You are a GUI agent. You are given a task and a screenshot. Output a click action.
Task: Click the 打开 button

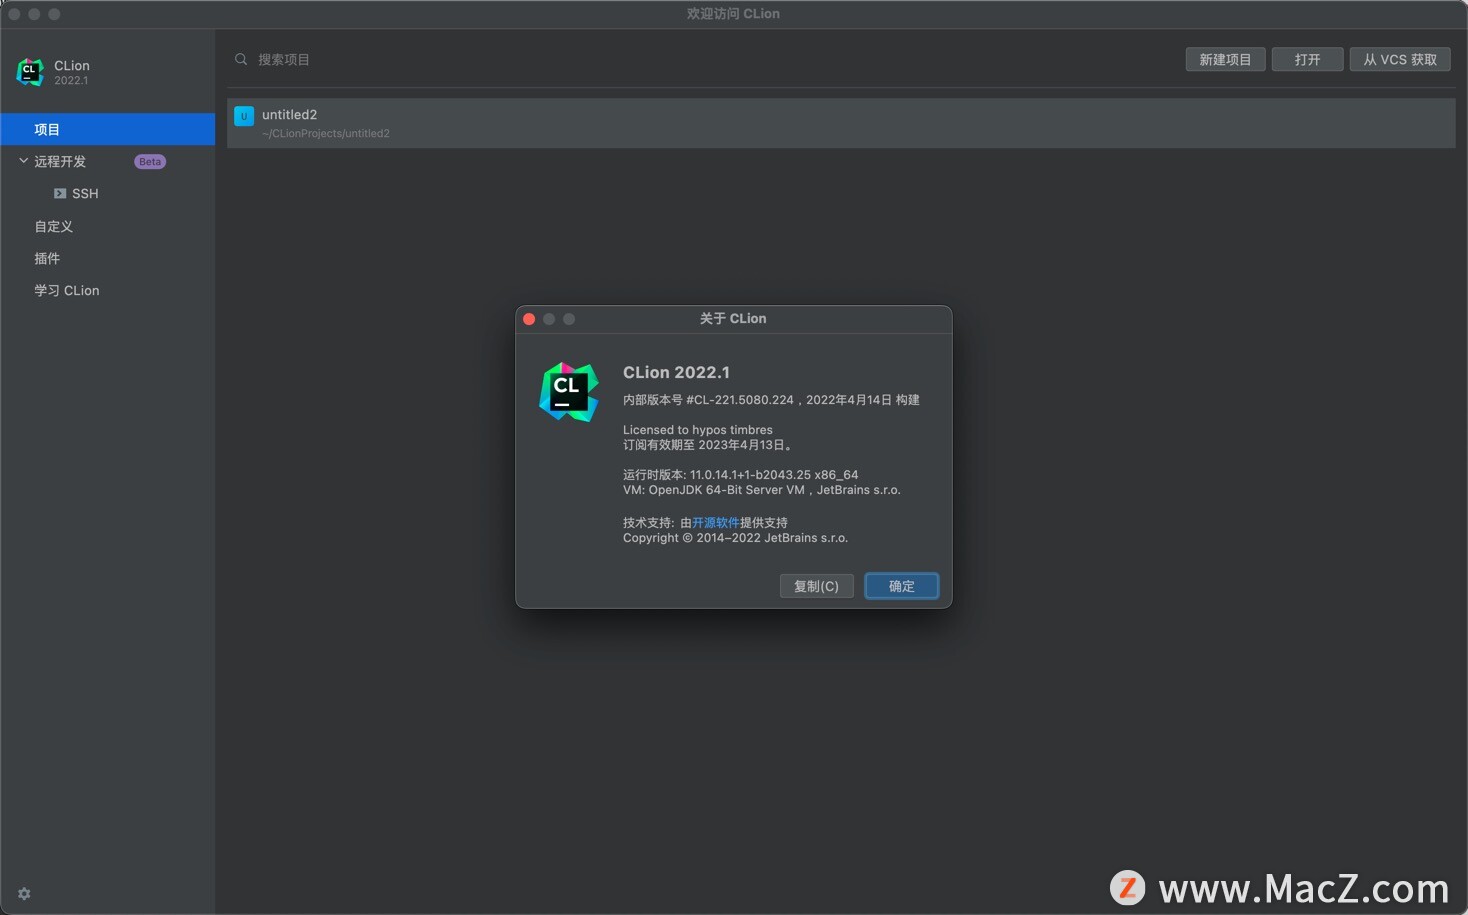[x=1307, y=60]
